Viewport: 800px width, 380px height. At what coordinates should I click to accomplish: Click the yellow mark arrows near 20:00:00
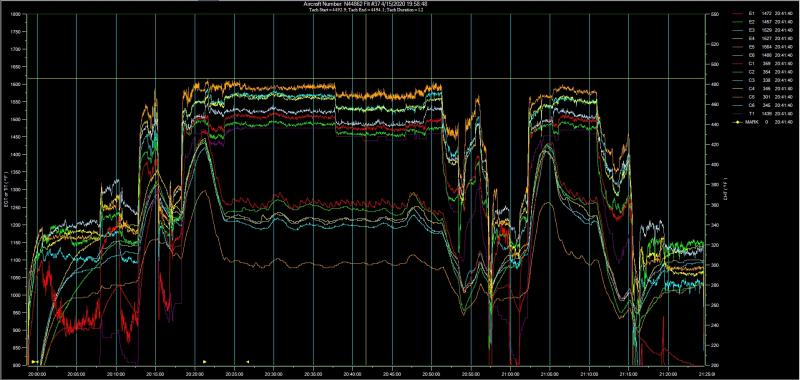35,362
